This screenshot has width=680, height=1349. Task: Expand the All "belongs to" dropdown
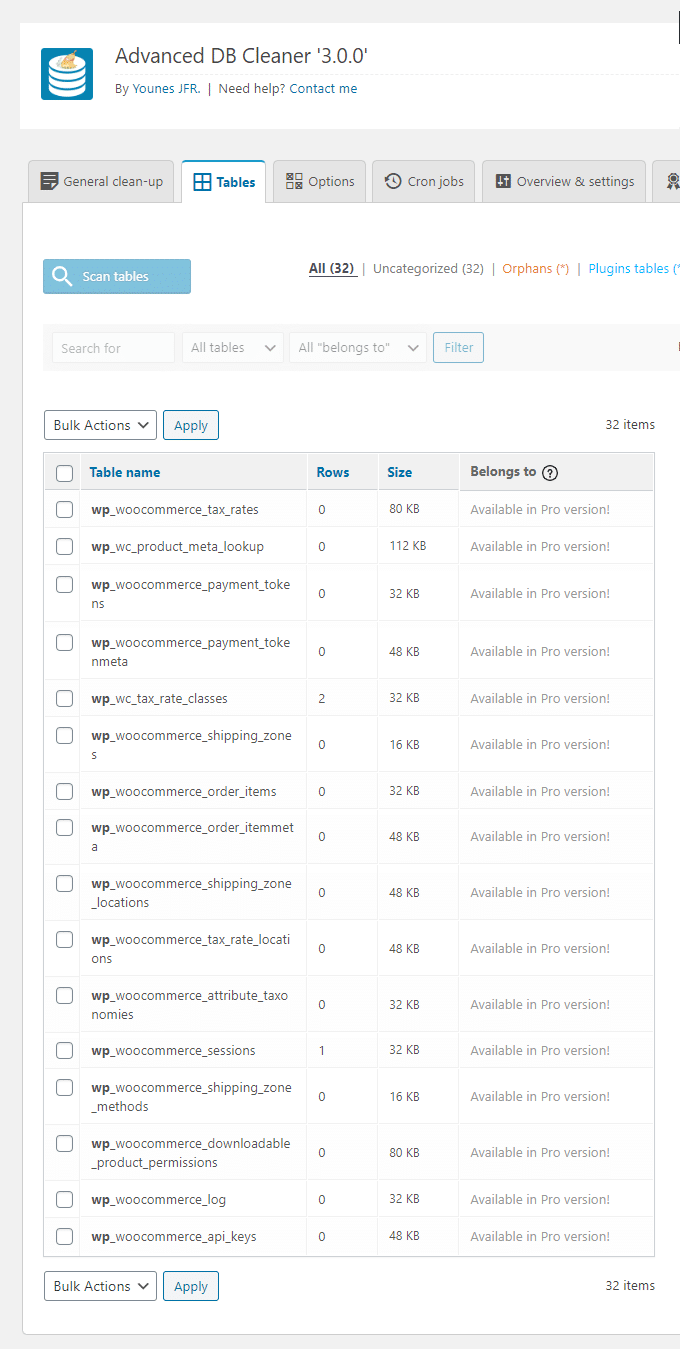tap(358, 348)
